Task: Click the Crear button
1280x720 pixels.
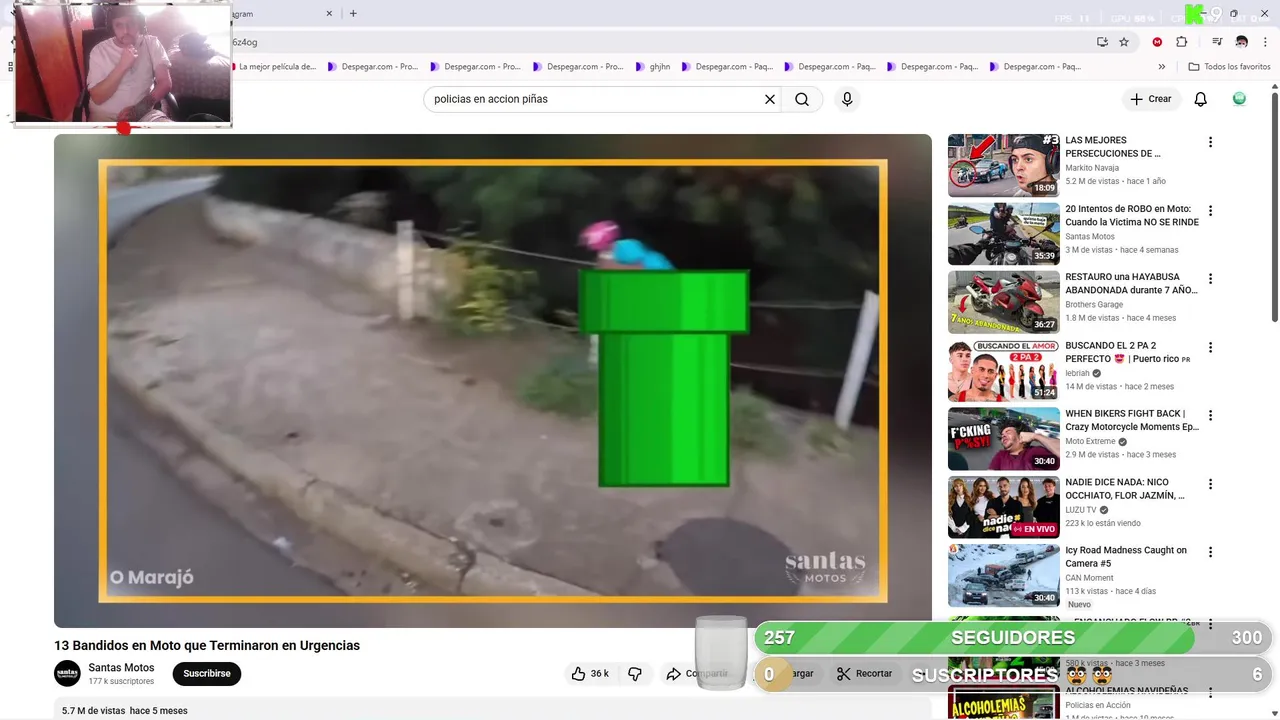Action: (x=1151, y=99)
